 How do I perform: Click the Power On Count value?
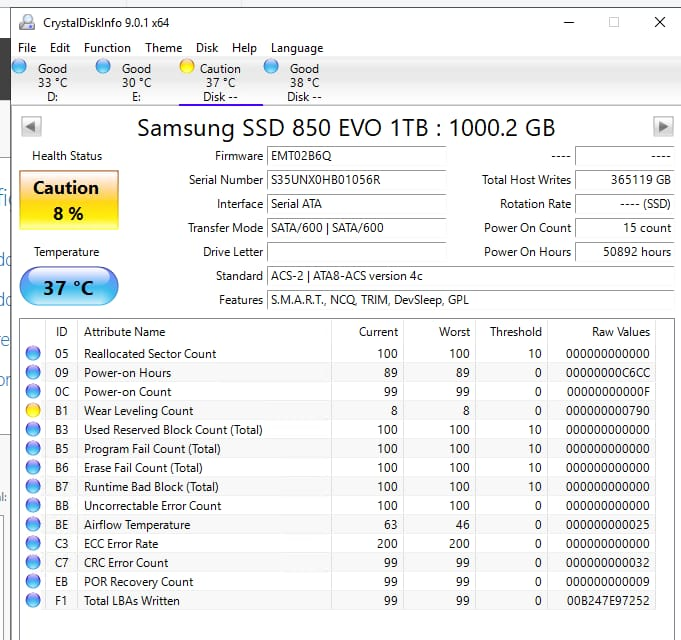point(625,228)
